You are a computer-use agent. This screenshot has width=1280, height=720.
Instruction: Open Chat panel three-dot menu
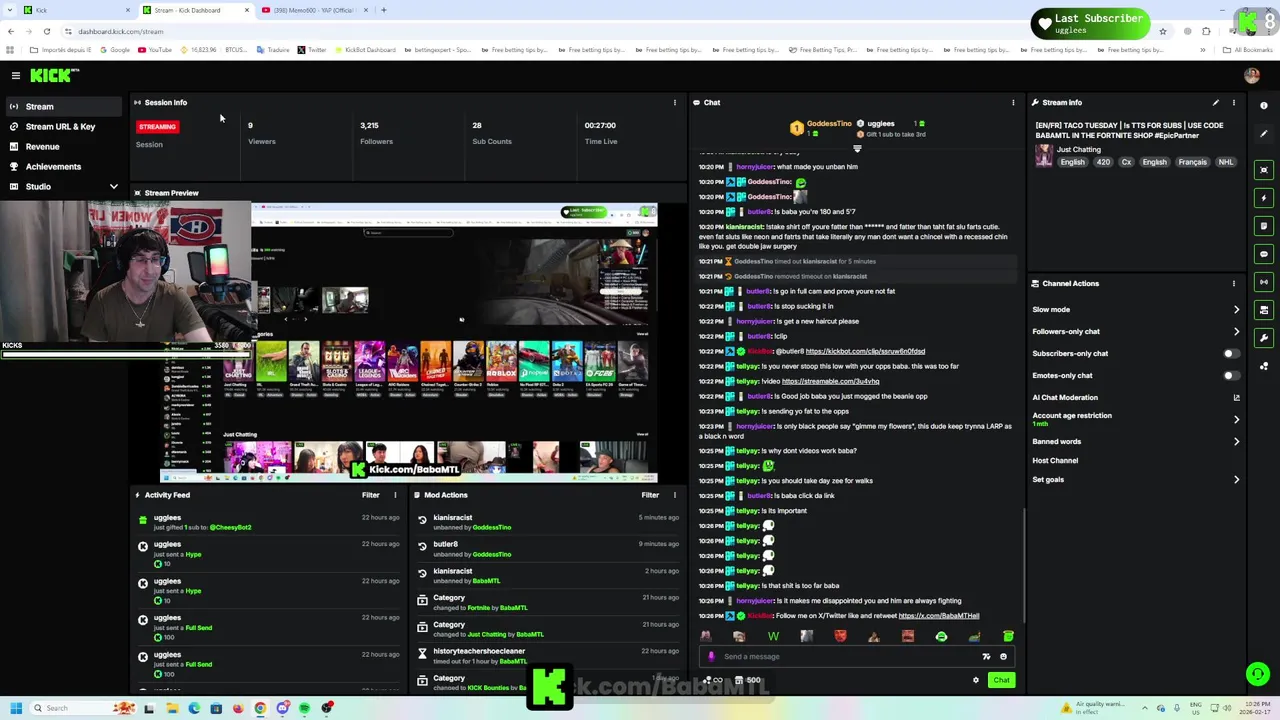coord(1013,102)
